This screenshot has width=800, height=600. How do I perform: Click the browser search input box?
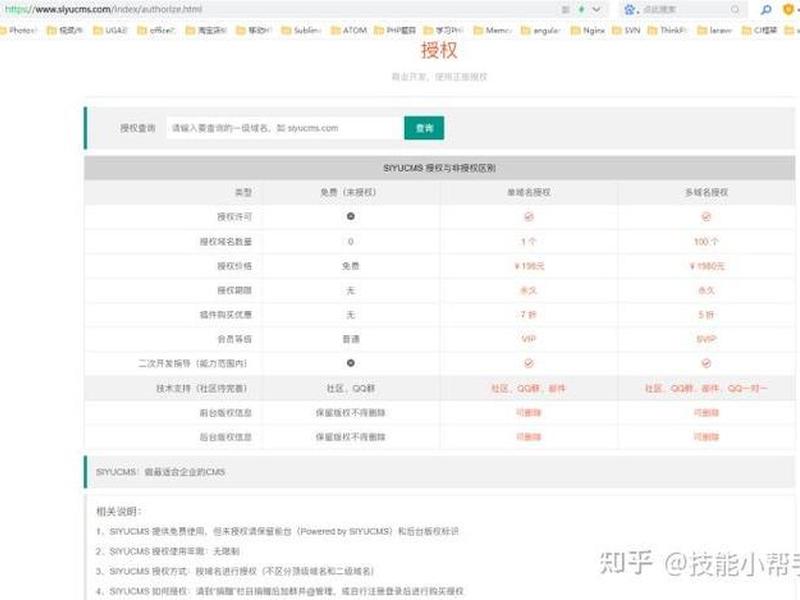(684, 10)
